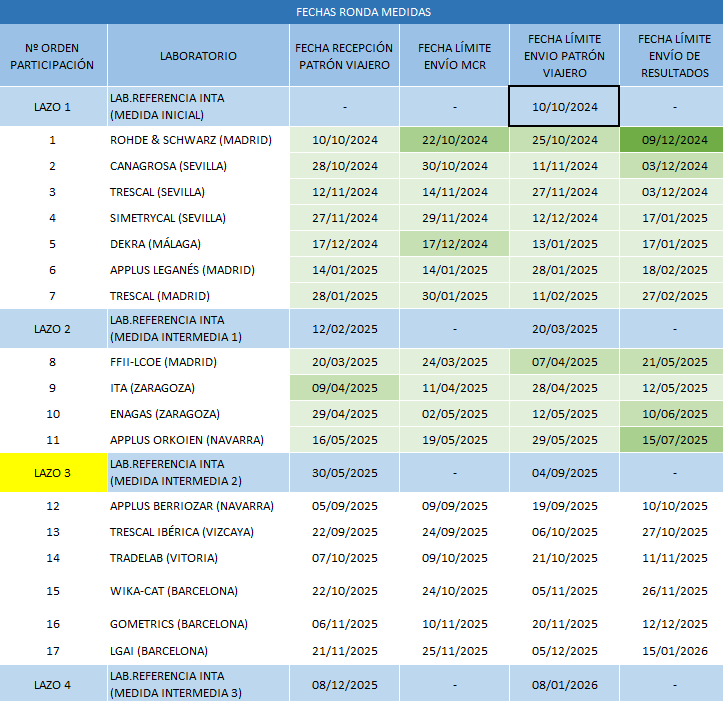Click the 30/01/2025 cell

click(455, 296)
